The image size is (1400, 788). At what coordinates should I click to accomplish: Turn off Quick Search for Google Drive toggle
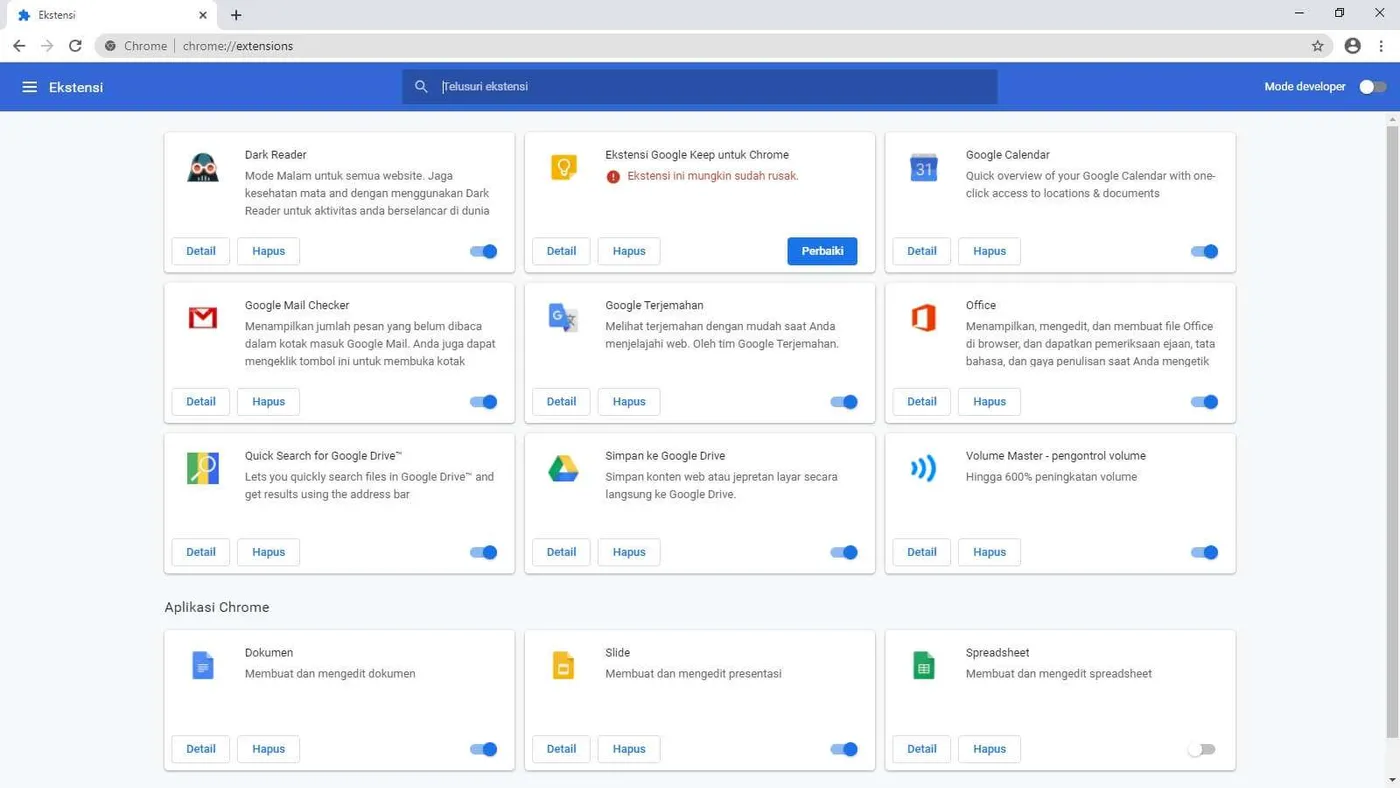point(484,552)
